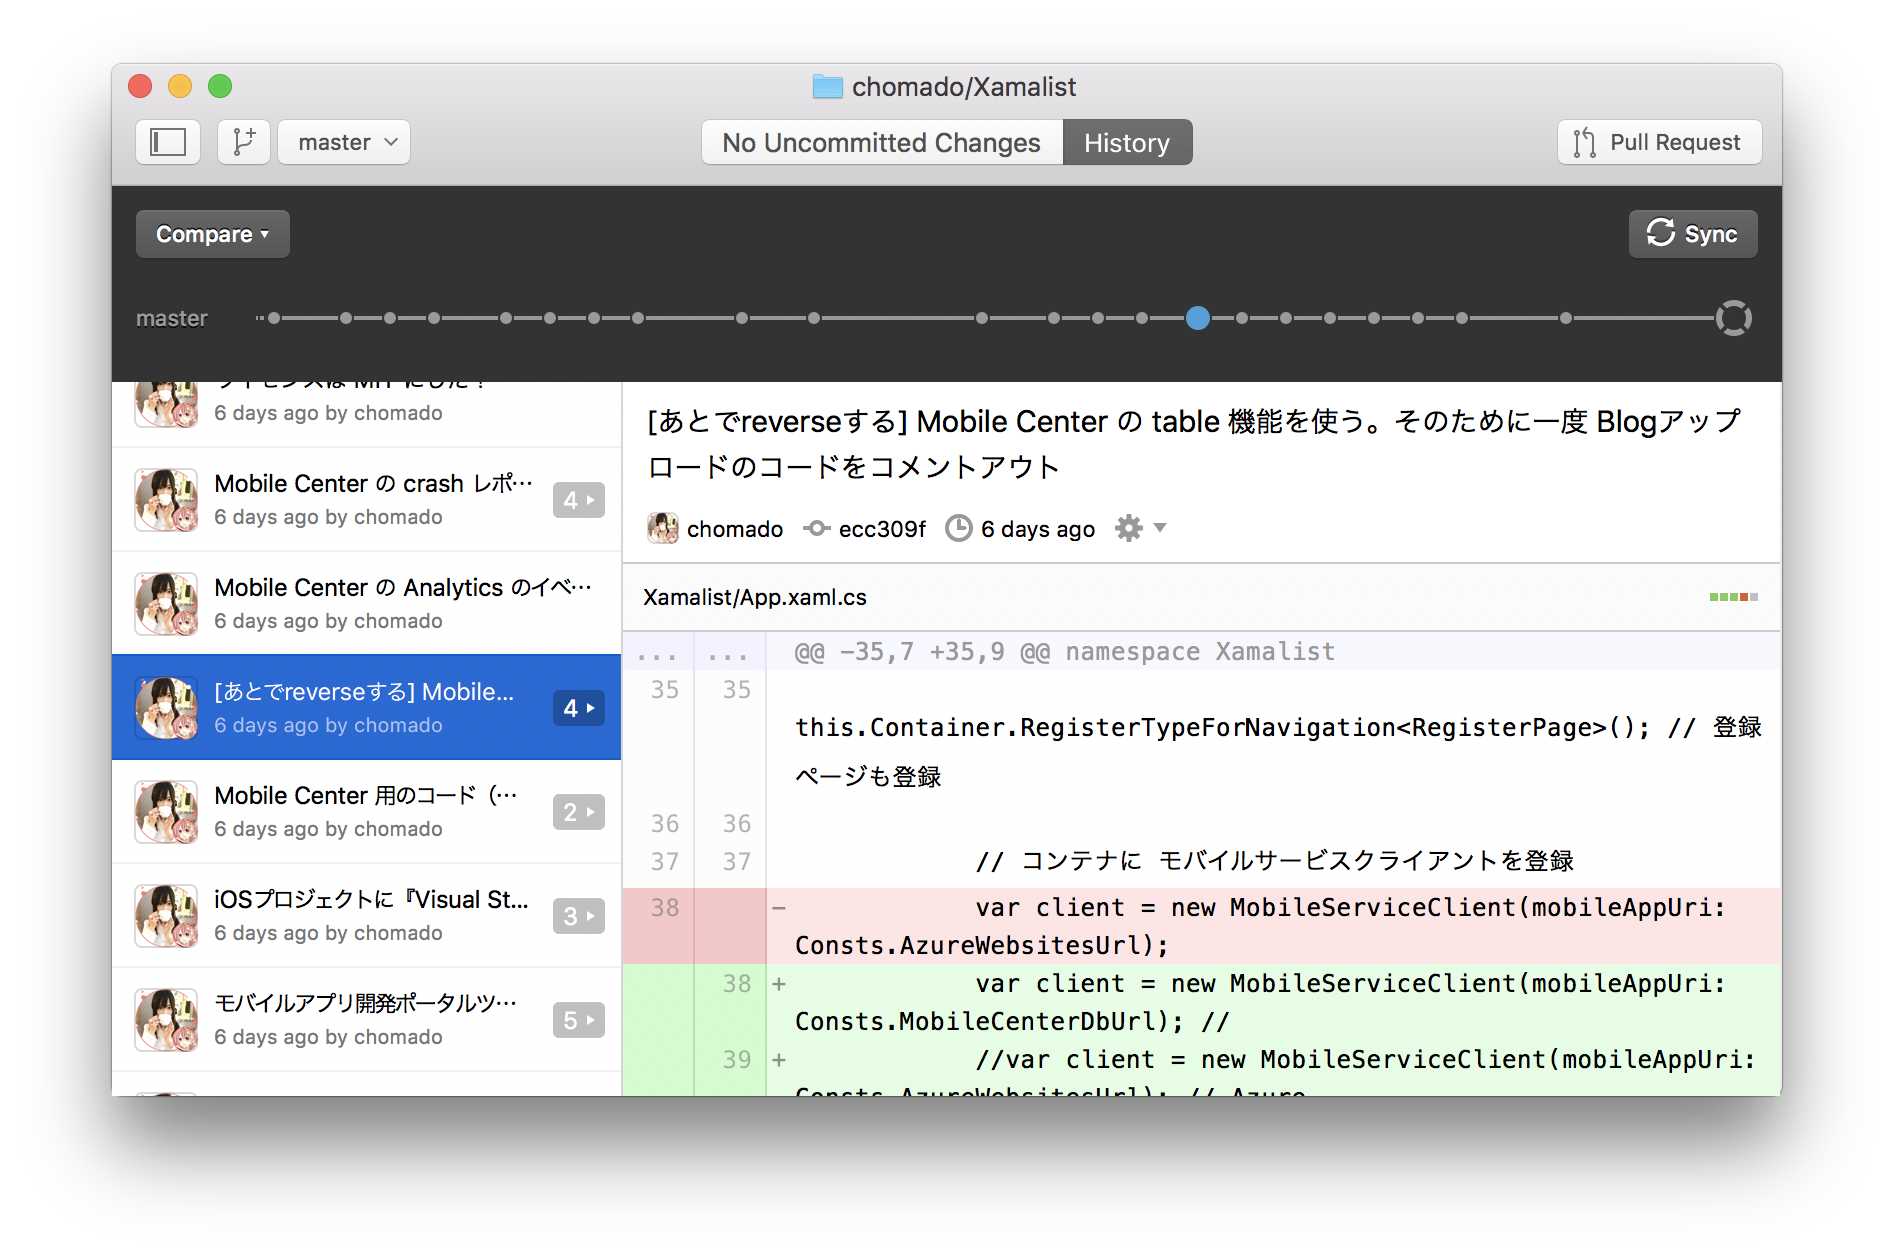
Task: Click added line 38 in diff
Action: pos(1201,1002)
